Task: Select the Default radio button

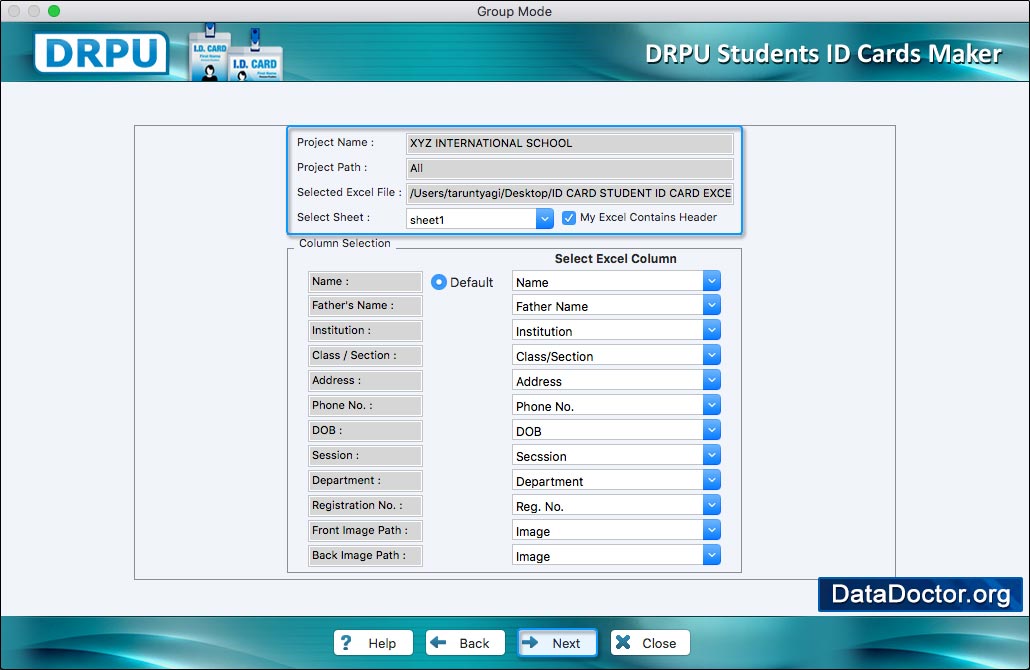Action: [439, 282]
